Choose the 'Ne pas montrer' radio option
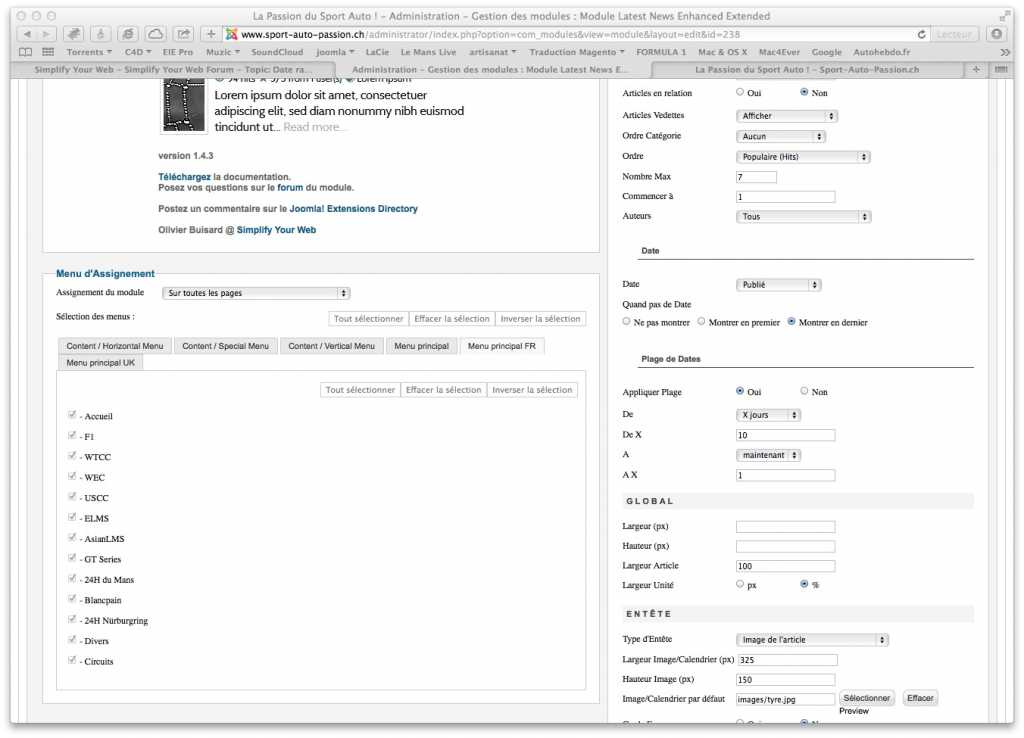The width and height of the screenshot is (1024, 738). pos(627,322)
